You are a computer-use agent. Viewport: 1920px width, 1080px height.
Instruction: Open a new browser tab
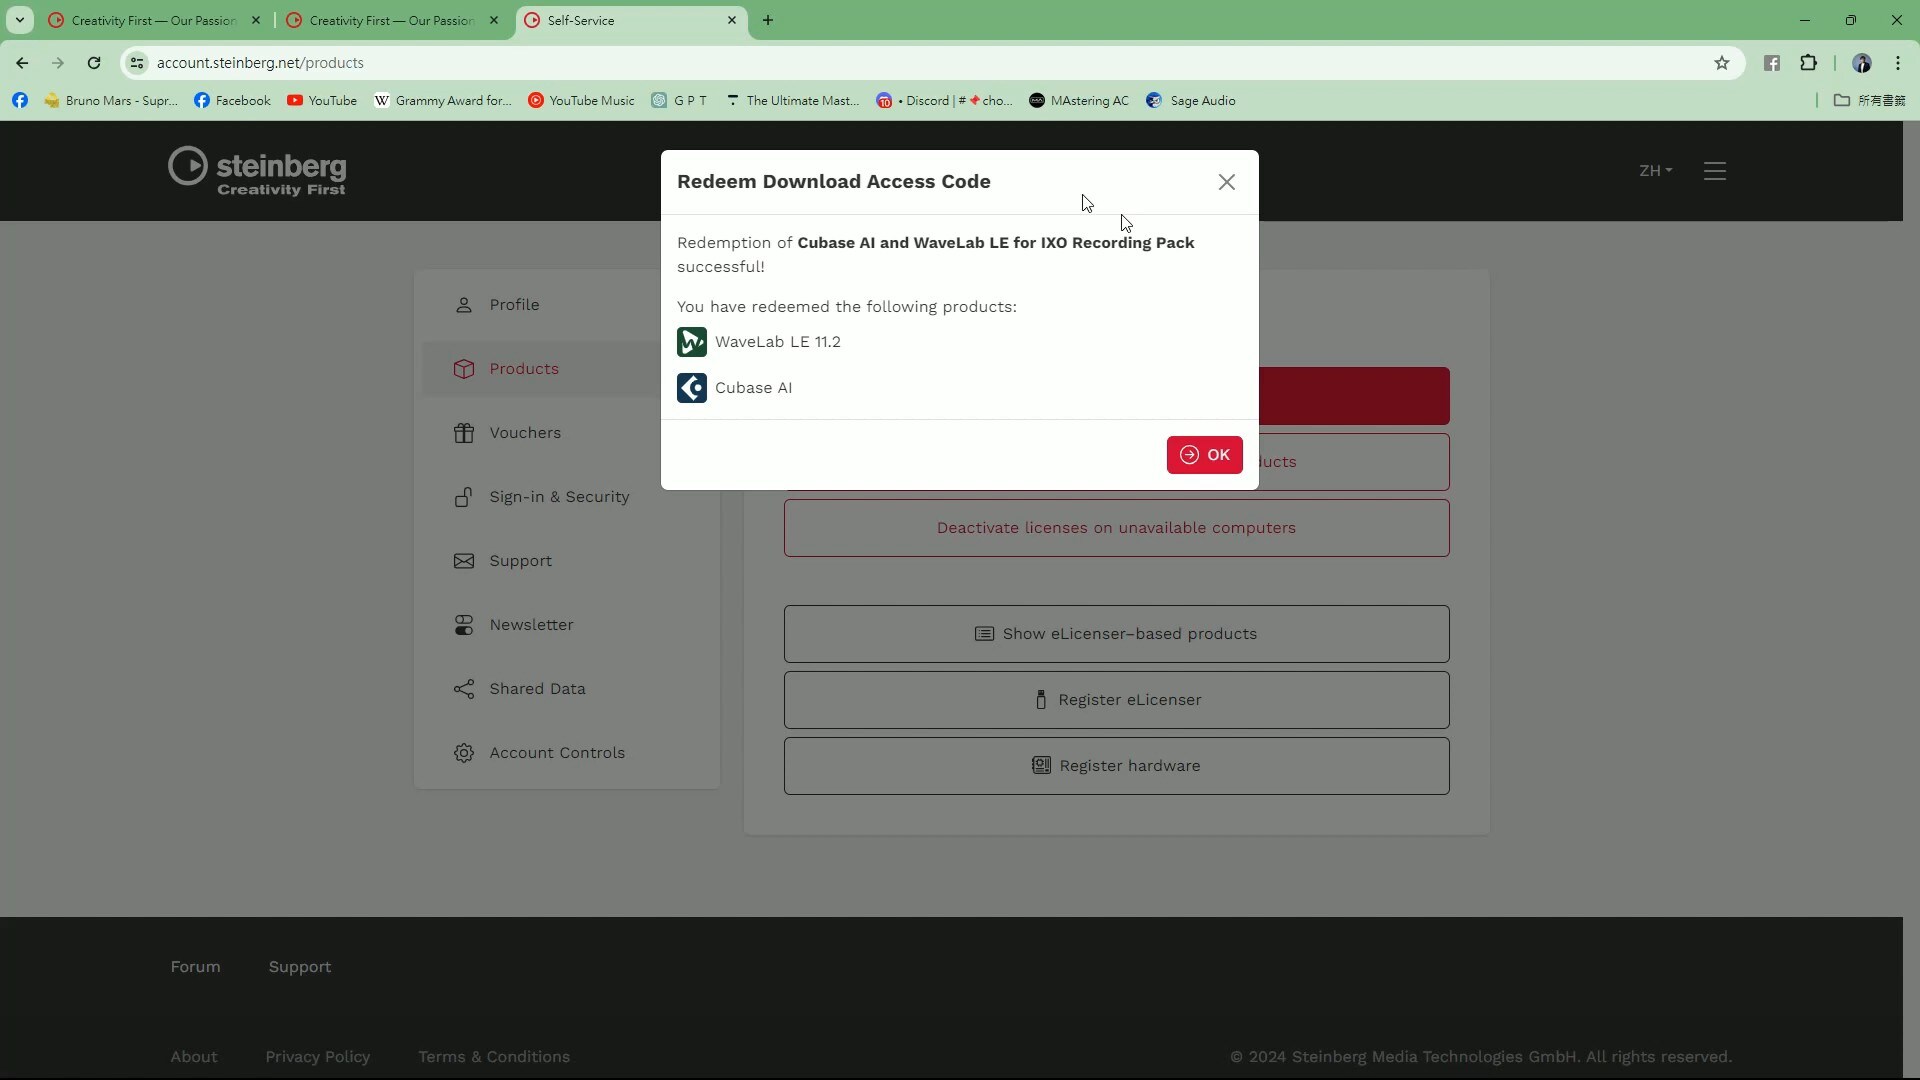click(767, 20)
